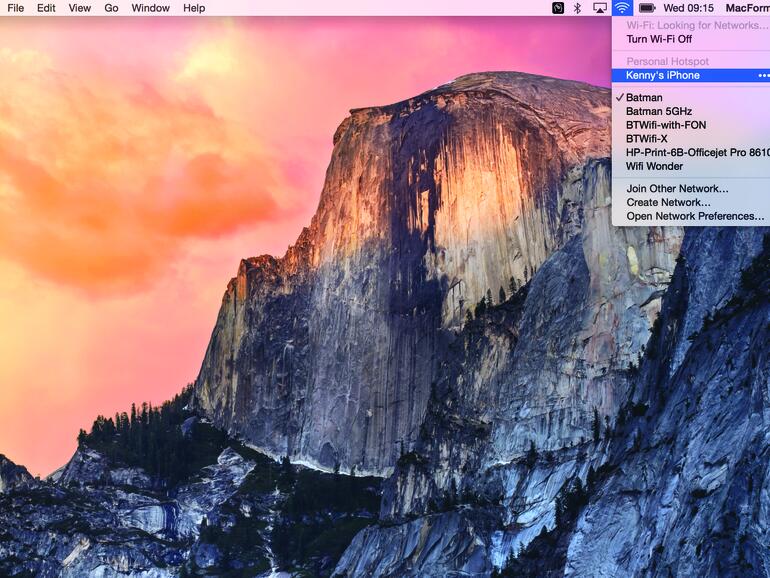Open the MacFormat user menu
Viewport: 770px width, 578px height.
(747, 8)
